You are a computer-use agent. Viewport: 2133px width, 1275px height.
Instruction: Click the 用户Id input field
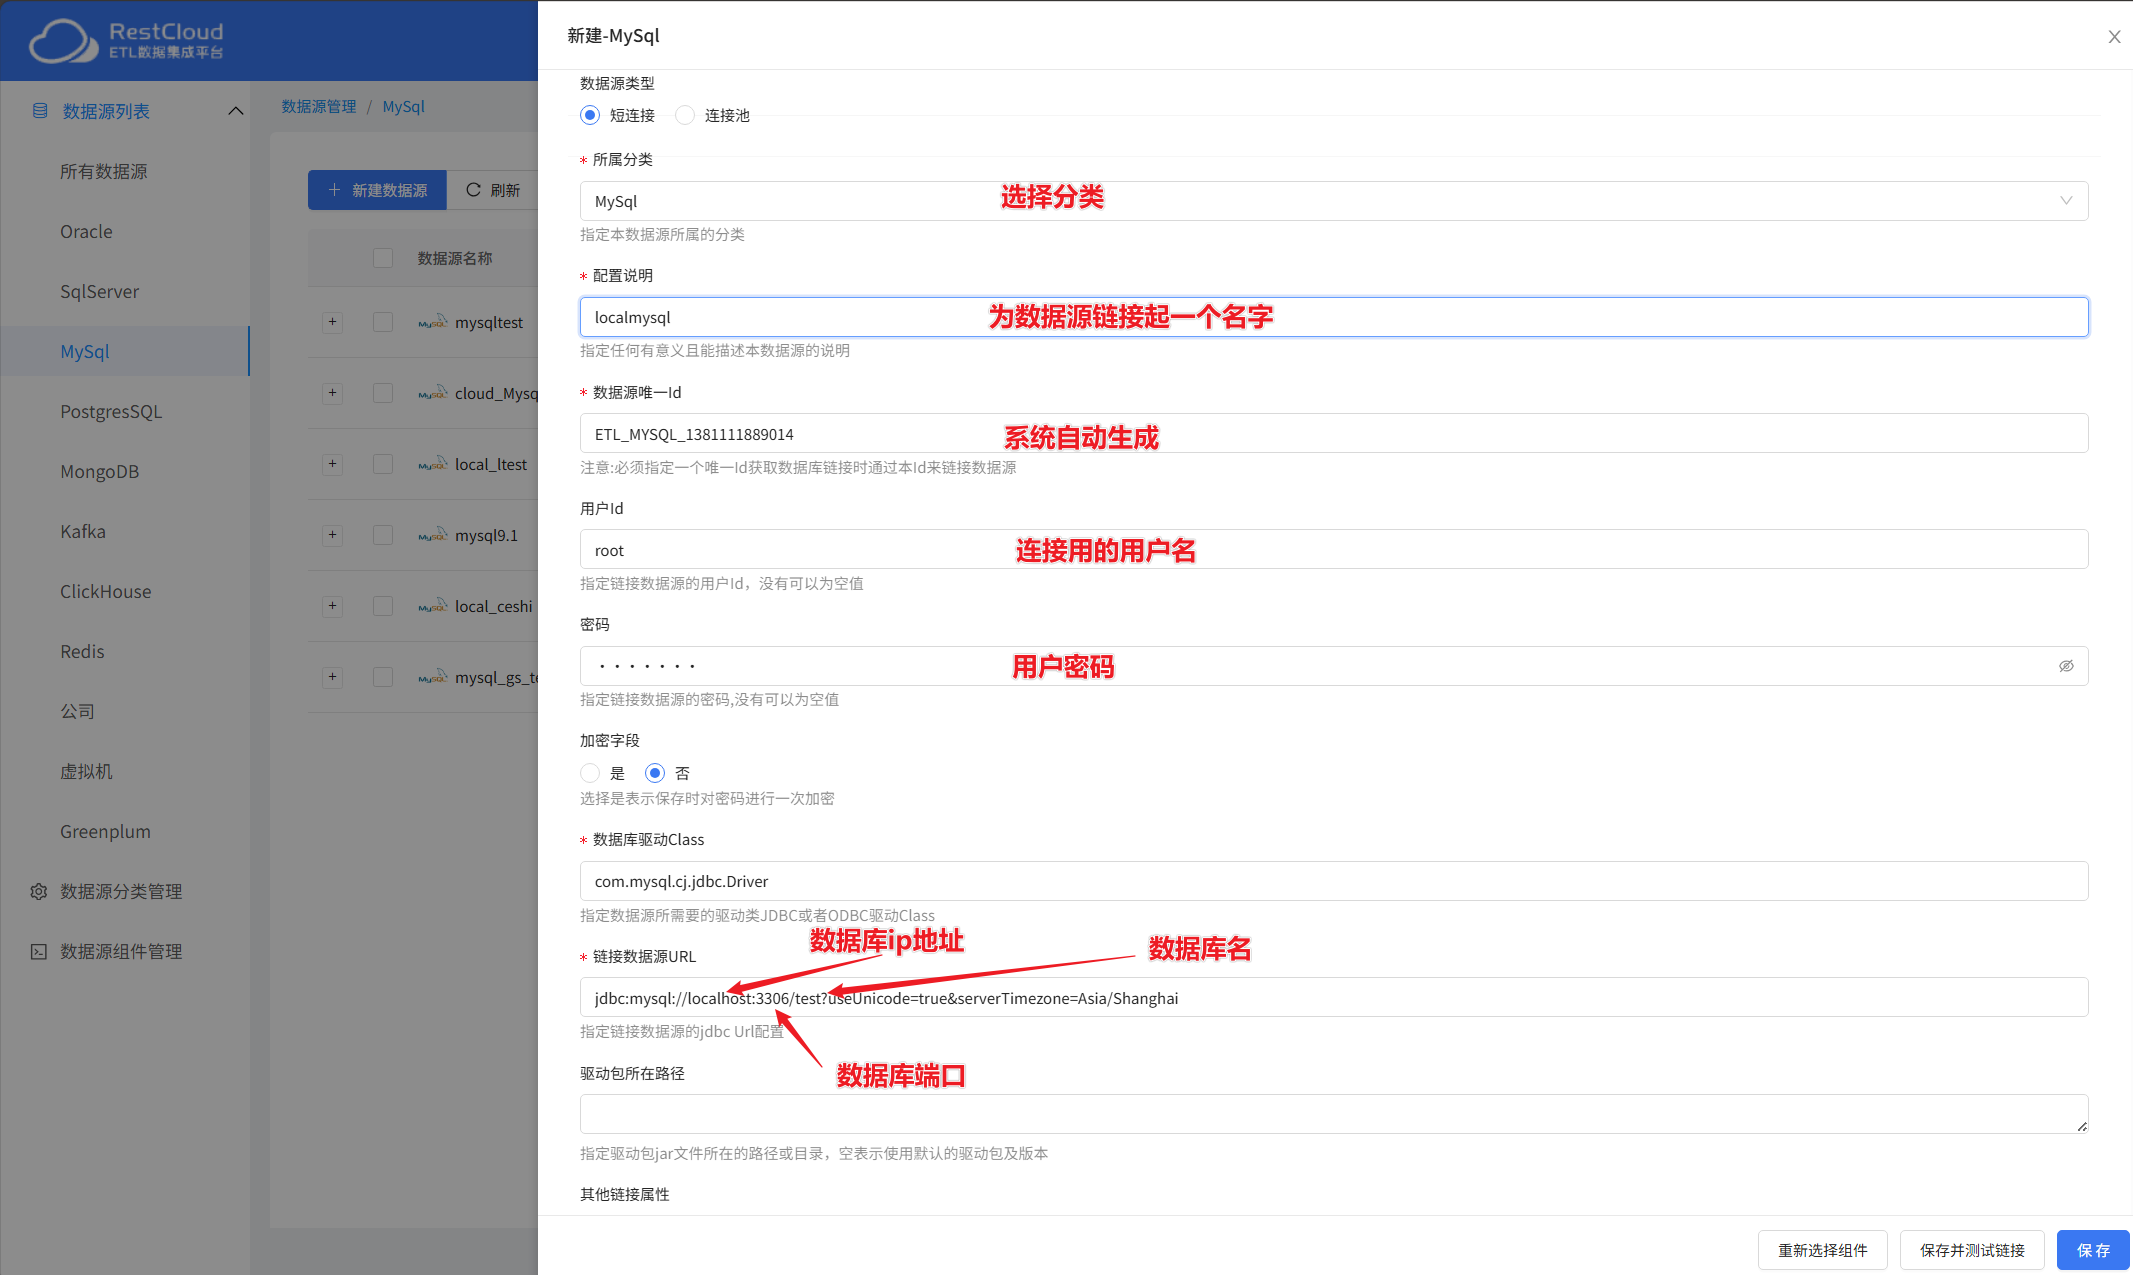1334,550
